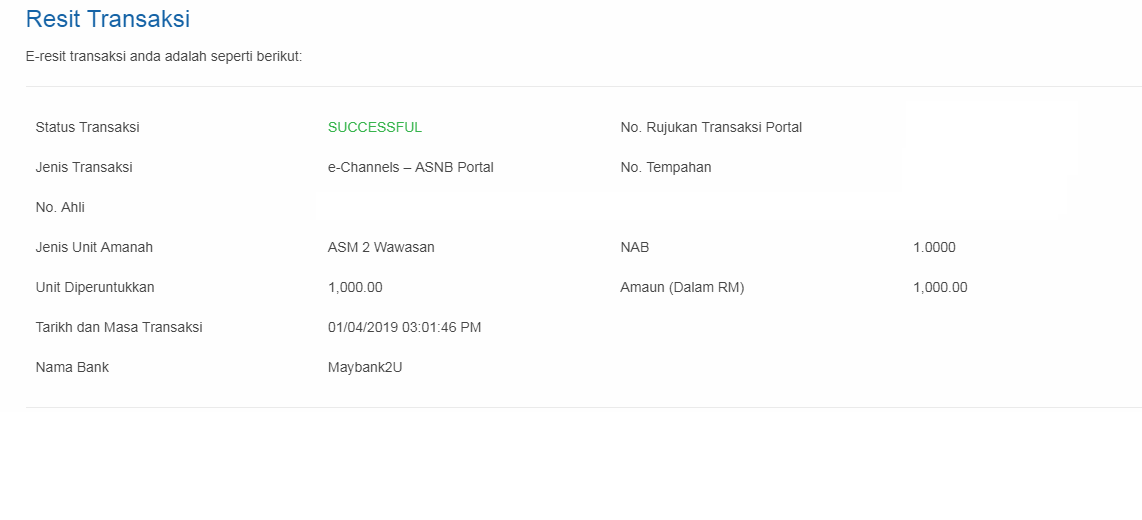The image size is (1142, 520).
Task: Click the Unit Diperuntukkan value 1,000.00
Action: 355,288
